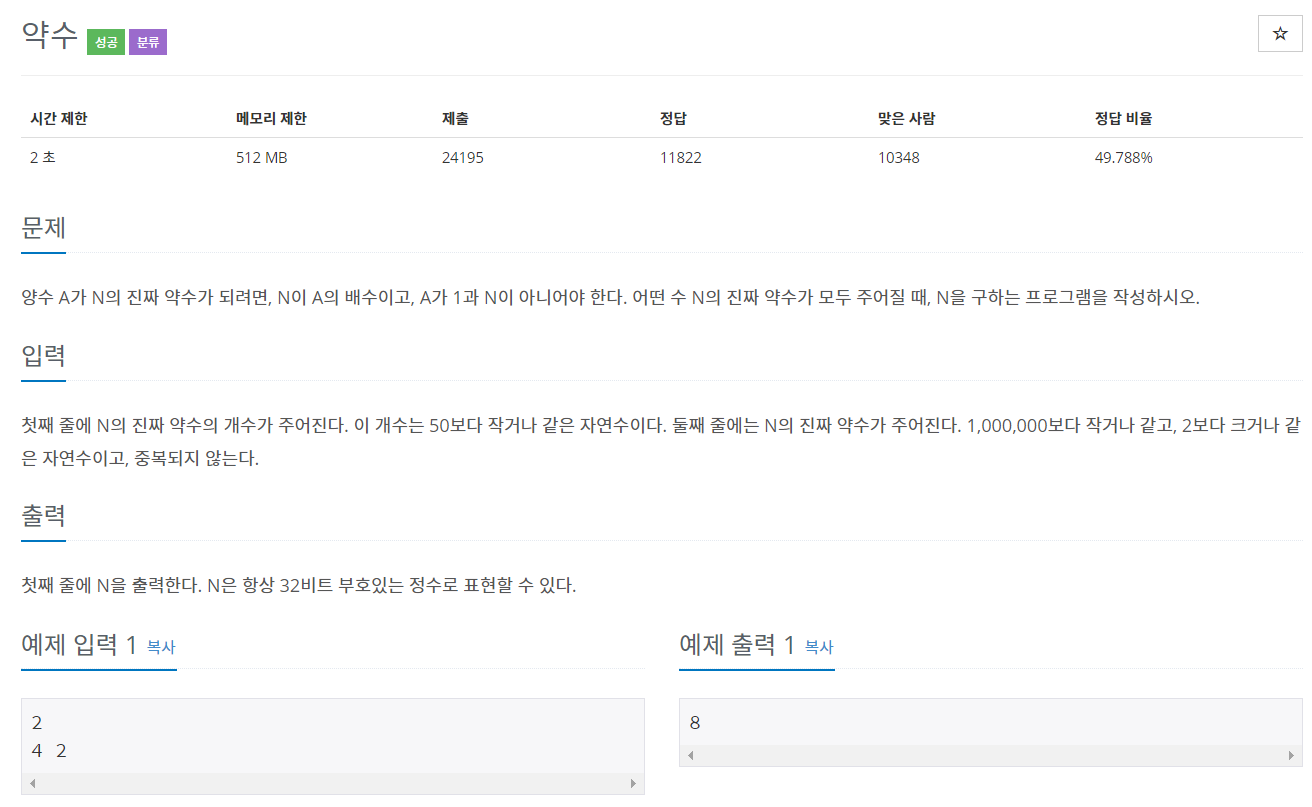Click left scroll arrow in example output box

pos(690,755)
